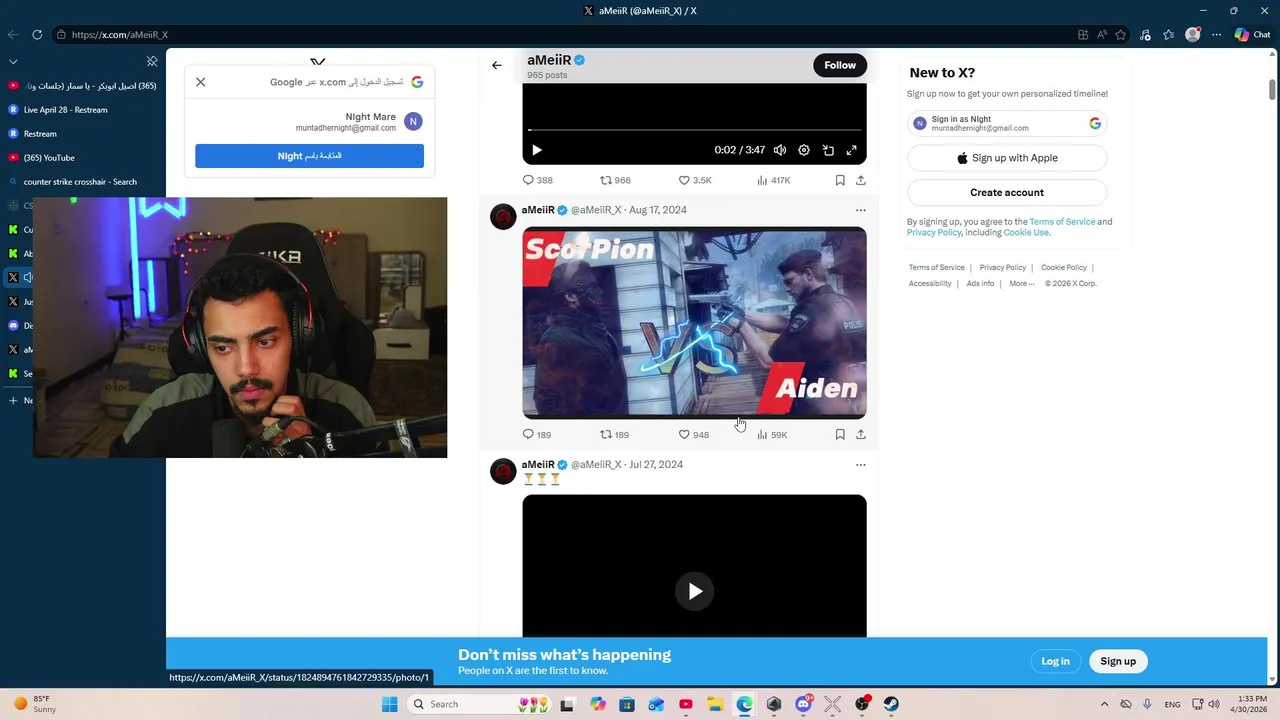Bookmark the Aug 17, 2024 post
The image size is (1280, 720).
pos(840,434)
